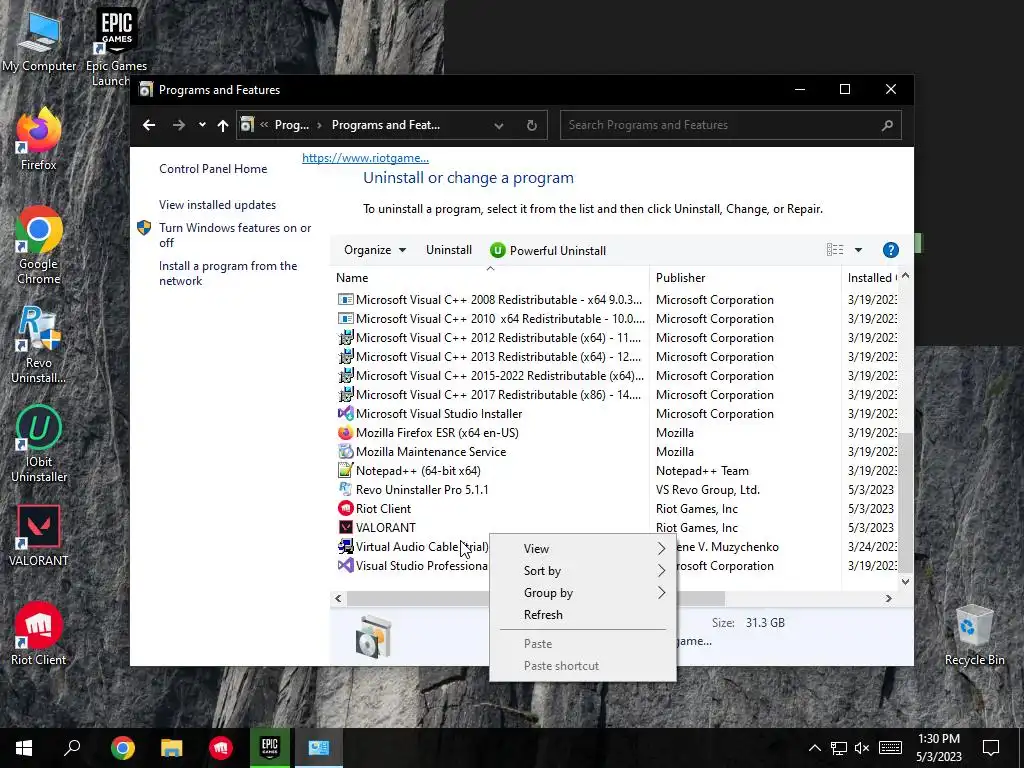Open Chrome from the taskbar

(122, 748)
